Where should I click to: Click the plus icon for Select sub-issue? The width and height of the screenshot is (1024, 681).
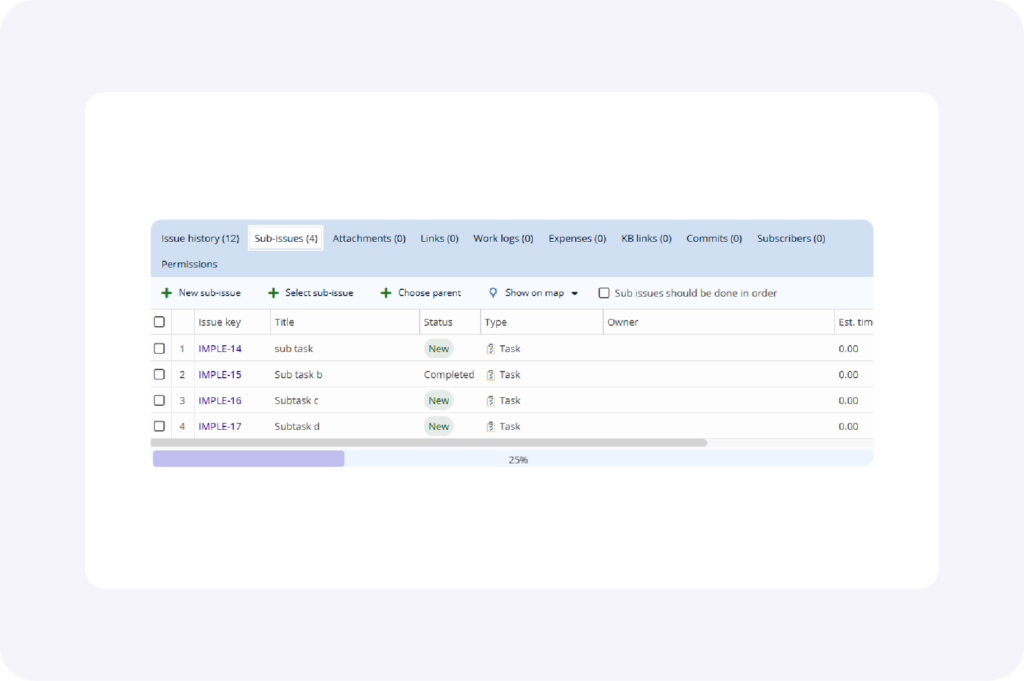(274, 293)
